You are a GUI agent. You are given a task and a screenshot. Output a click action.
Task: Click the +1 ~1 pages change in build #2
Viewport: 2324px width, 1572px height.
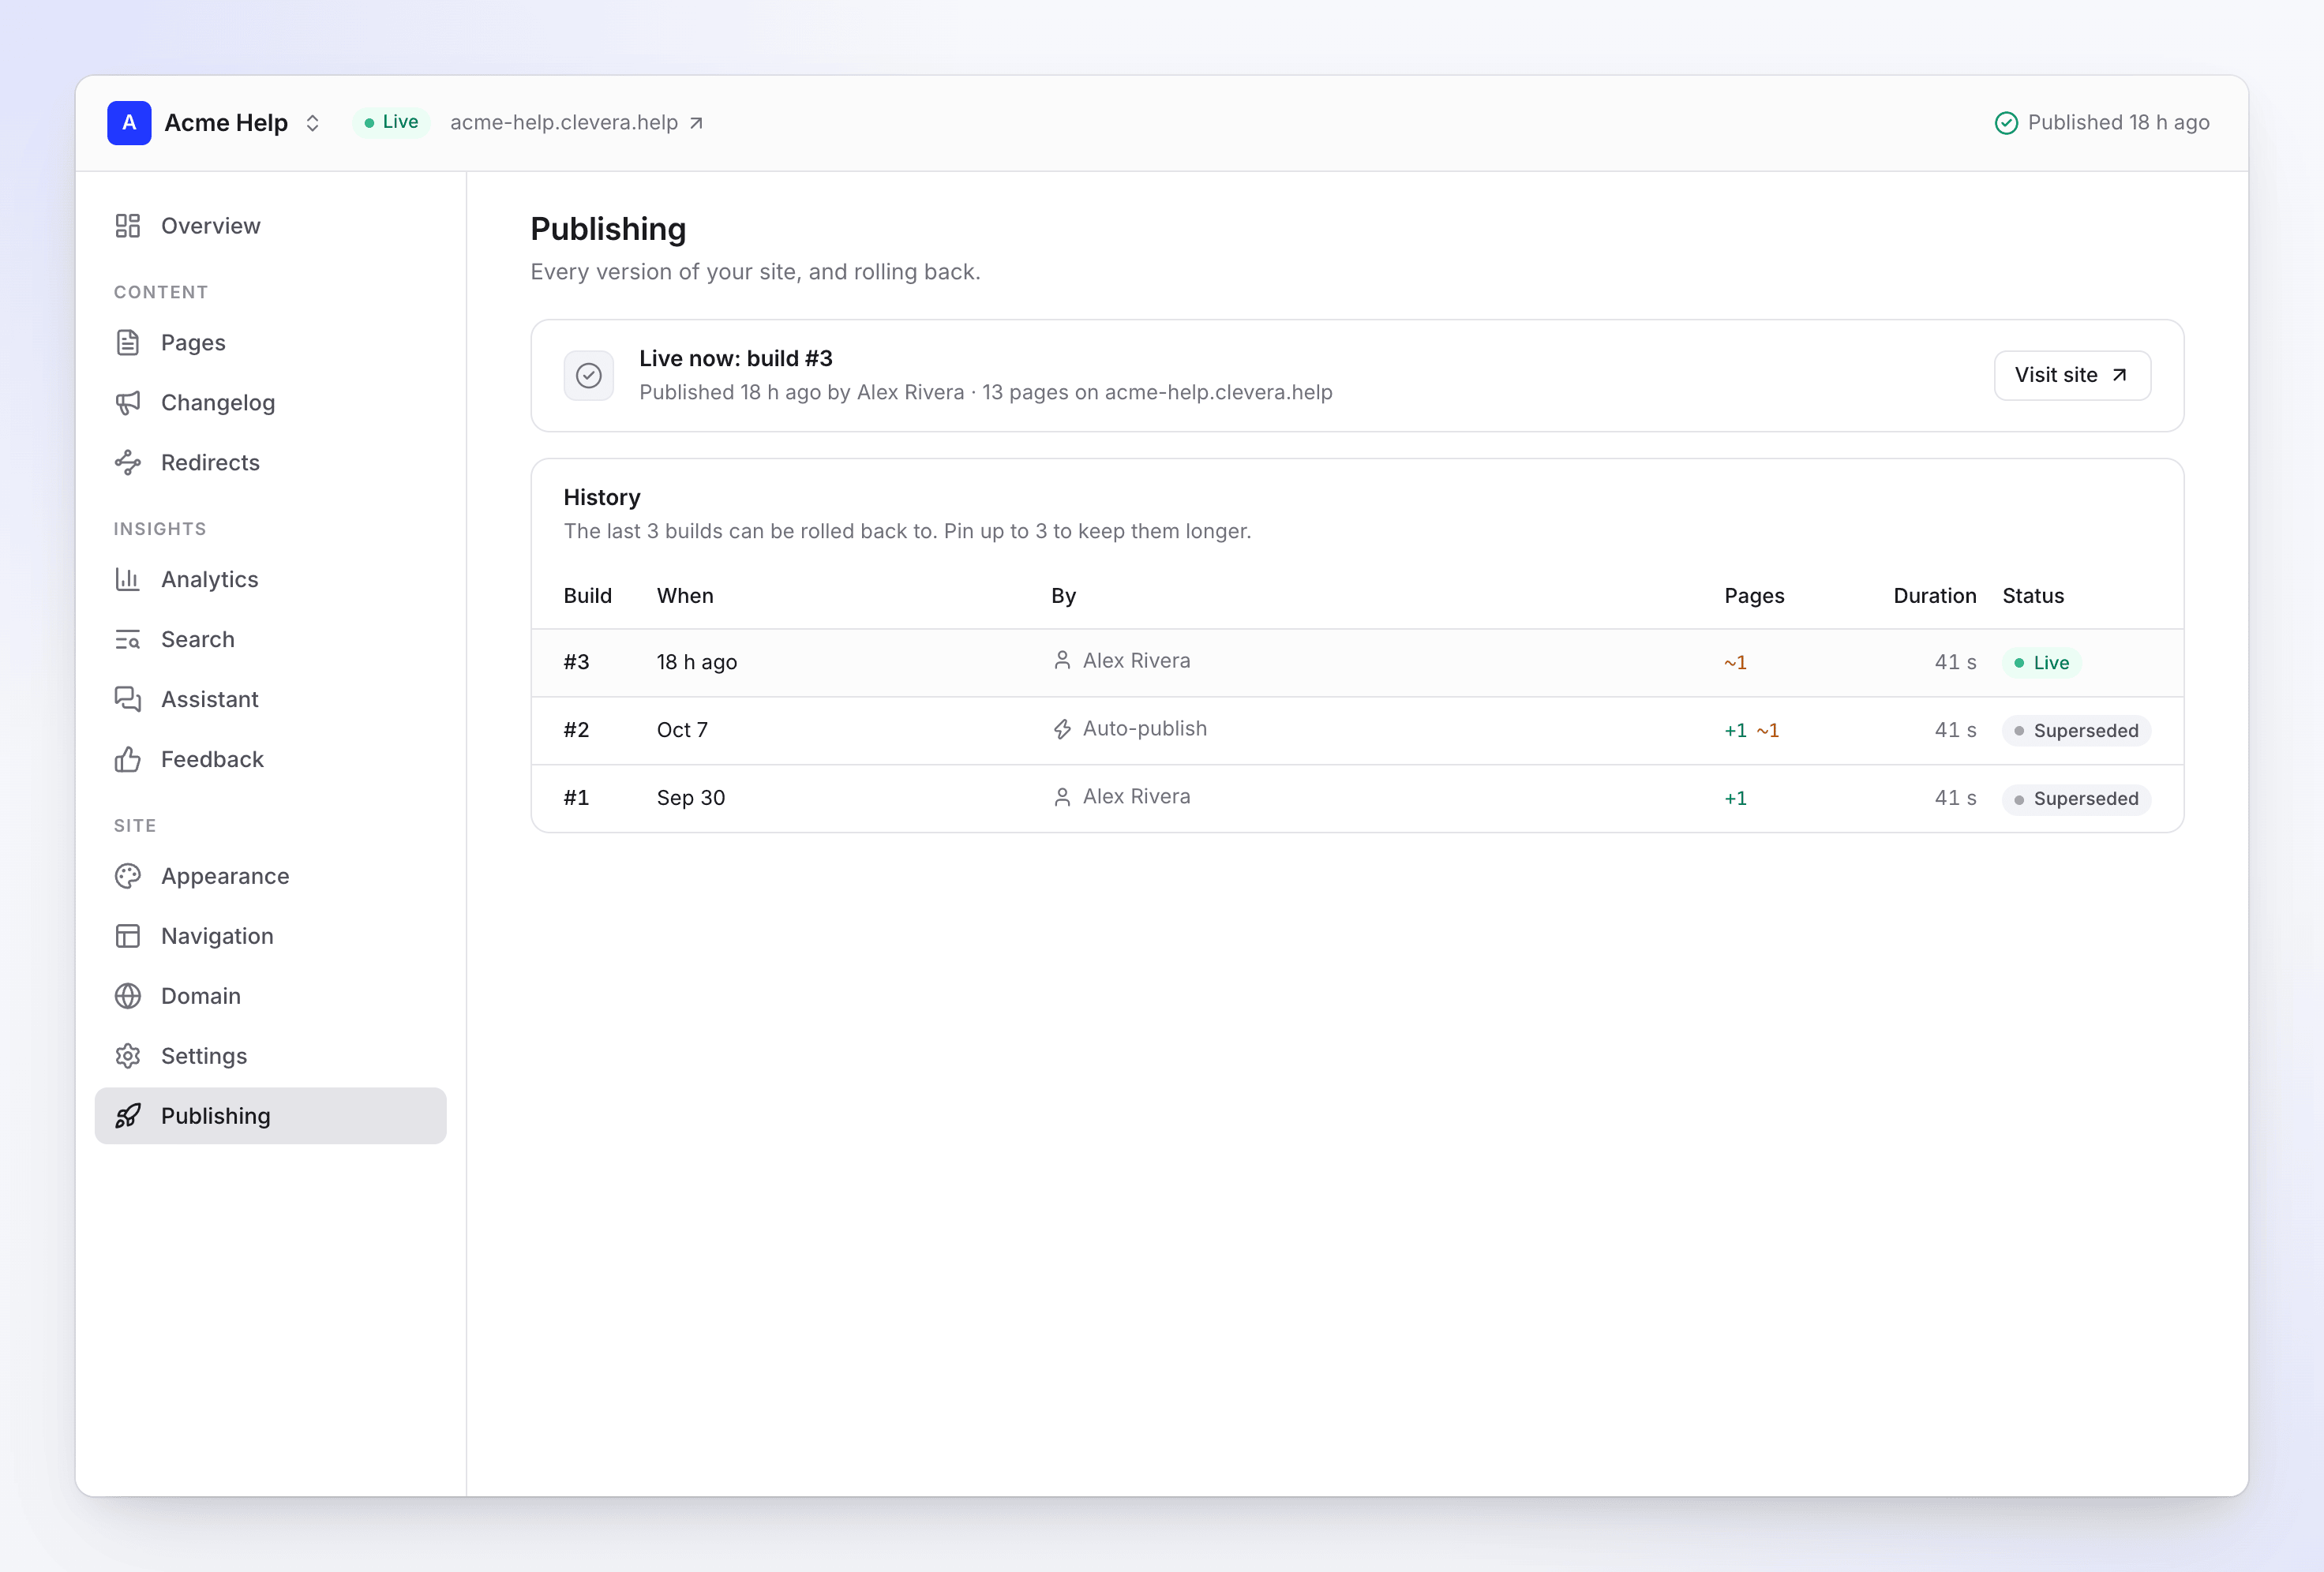[1751, 731]
